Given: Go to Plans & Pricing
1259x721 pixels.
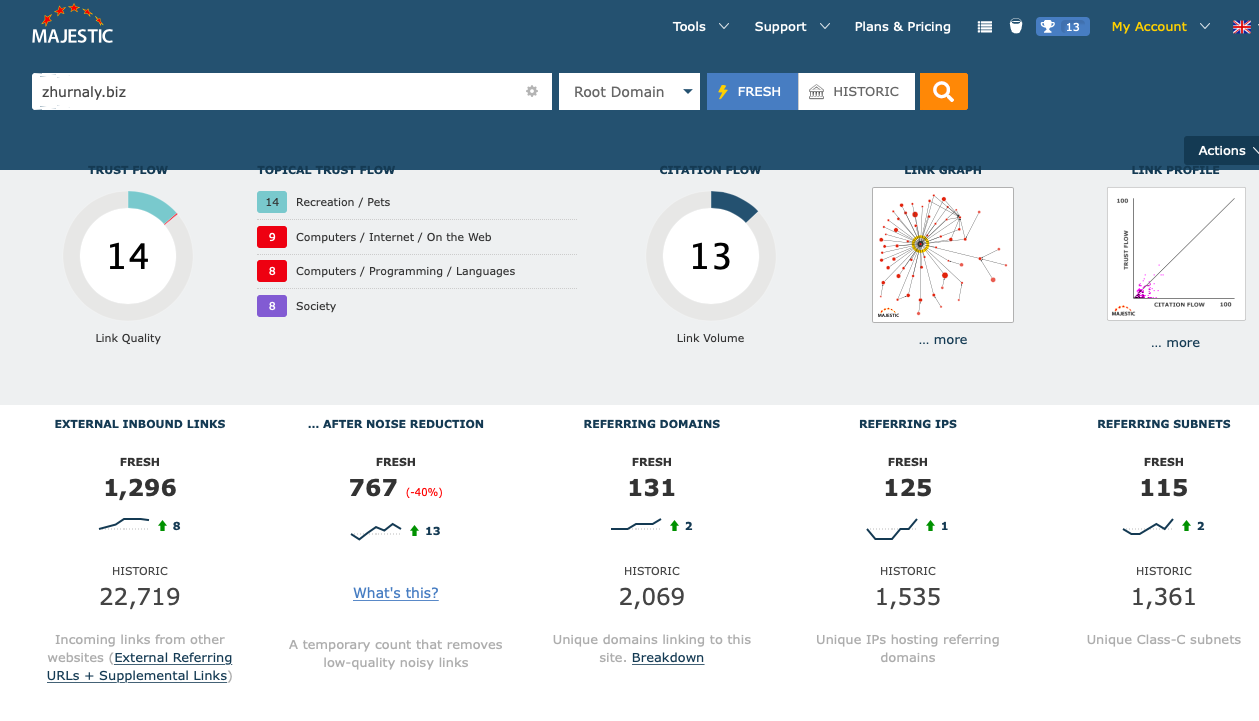Looking at the screenshot, I should pyautogui.click(x=902, y=27).
